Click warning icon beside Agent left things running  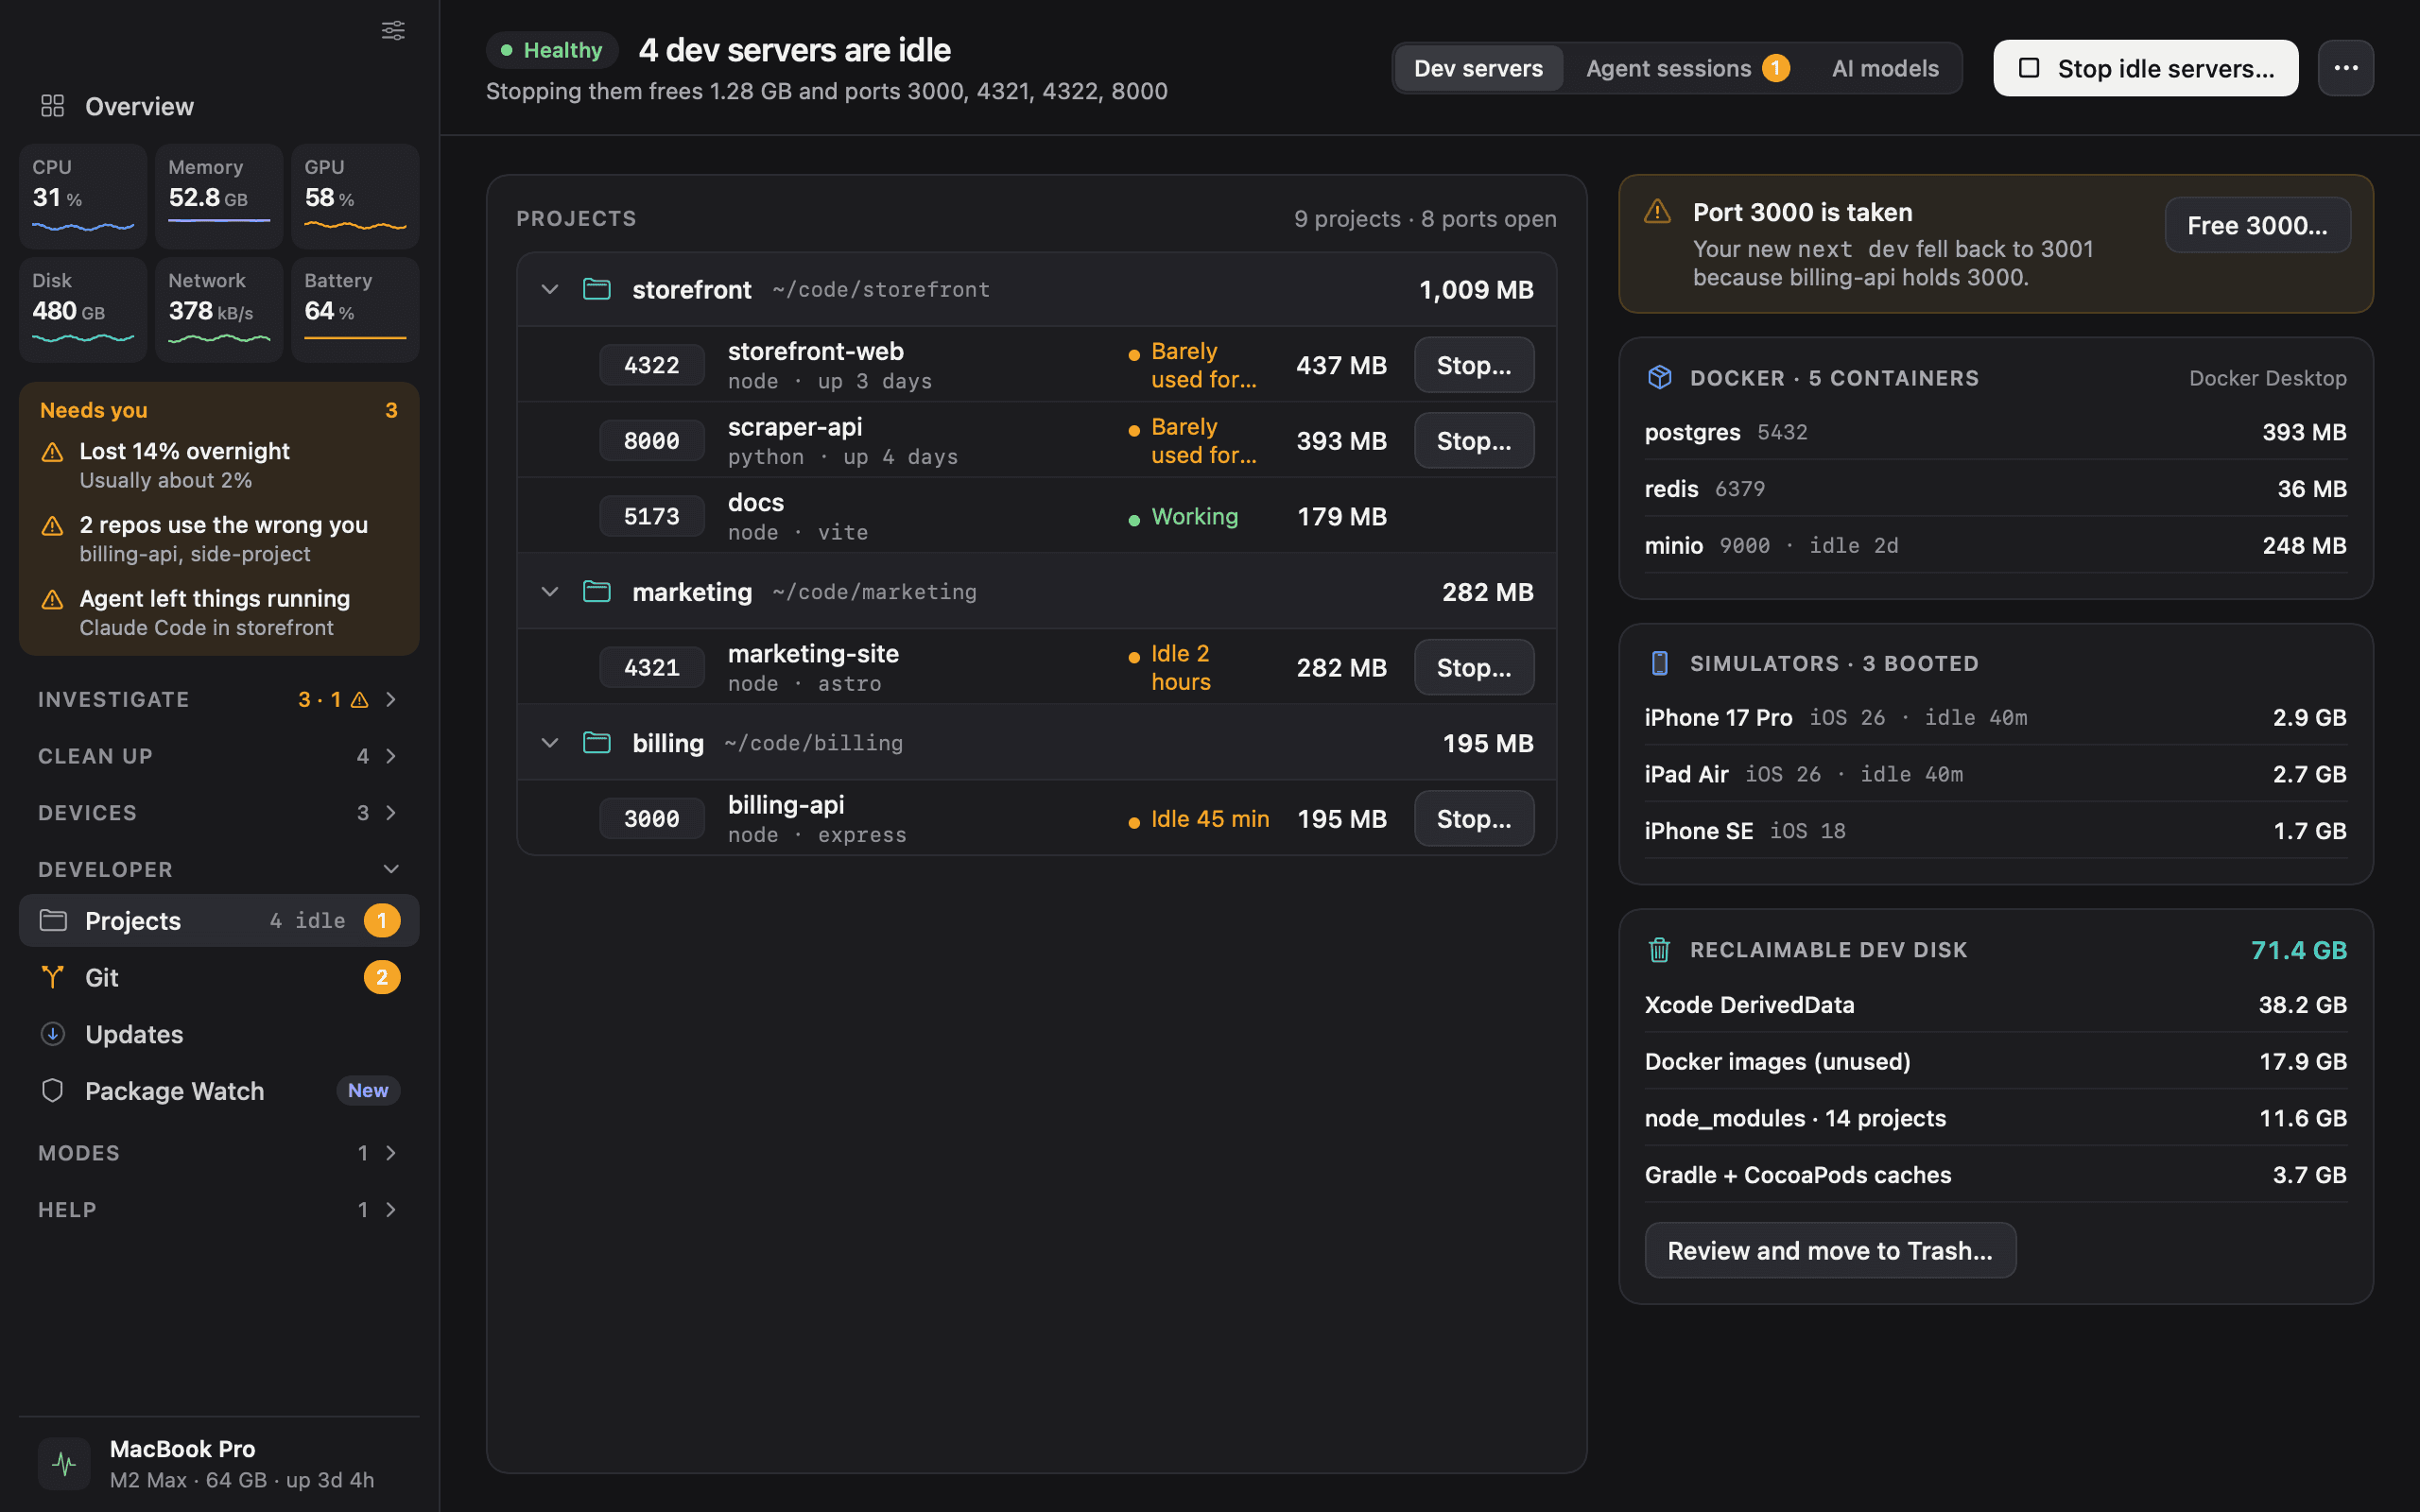point(53,599)
